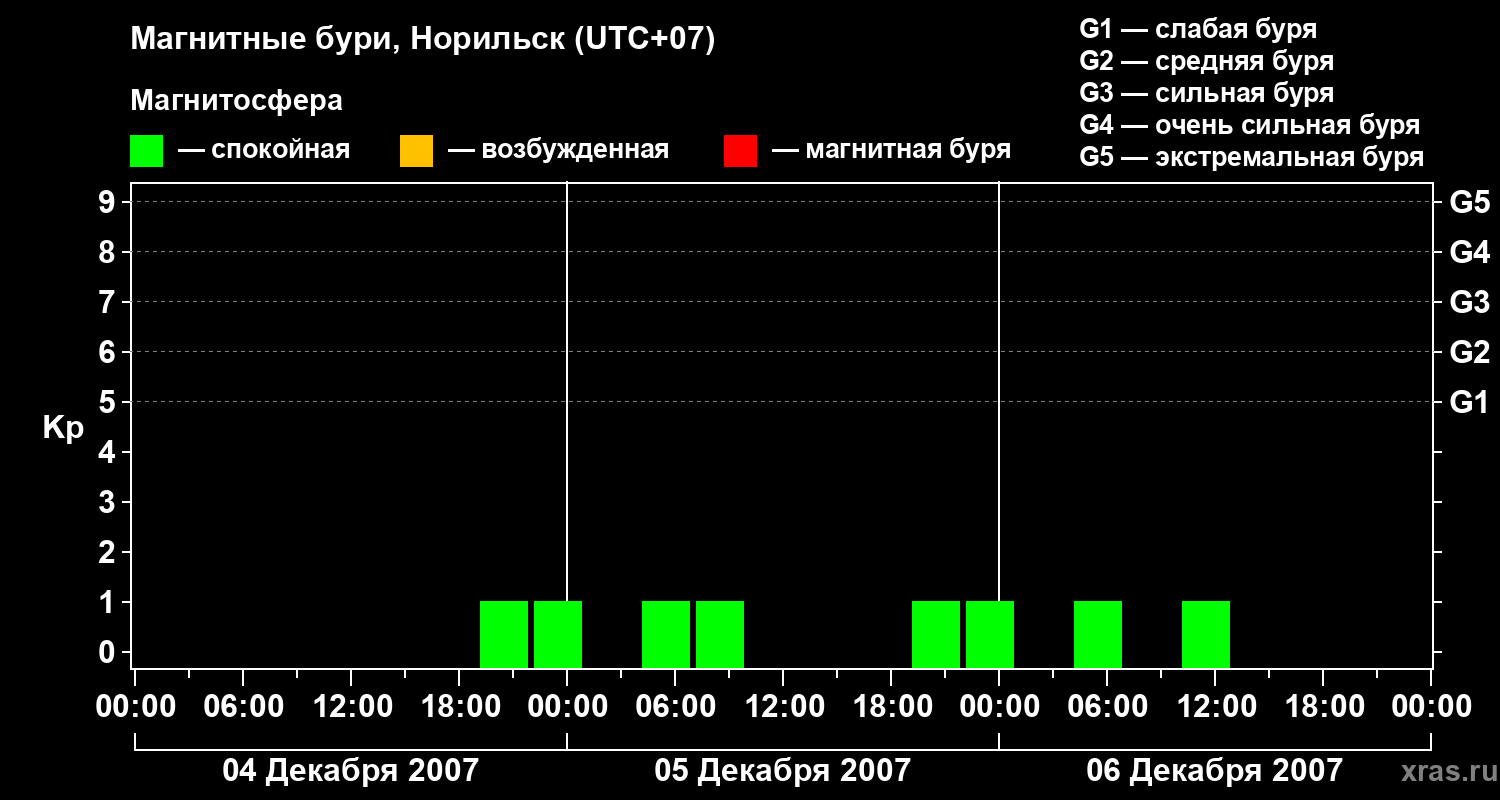Click the 'G2' label on the right axis
This screenshot has height=800, width=1500.
[x=1470, y=352]
